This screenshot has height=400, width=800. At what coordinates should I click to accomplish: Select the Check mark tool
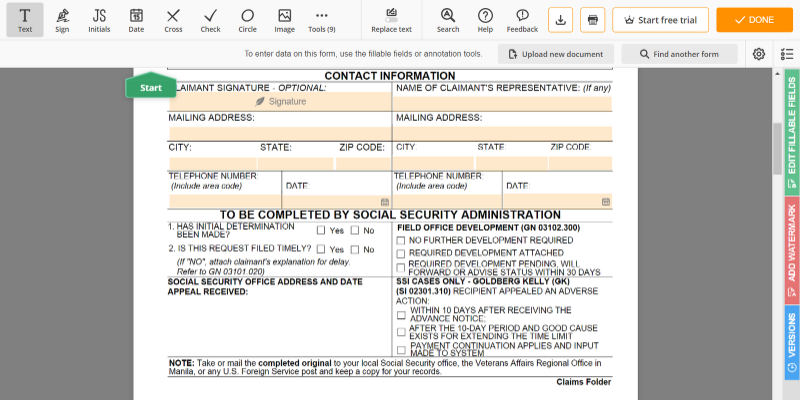coord(210,20)
